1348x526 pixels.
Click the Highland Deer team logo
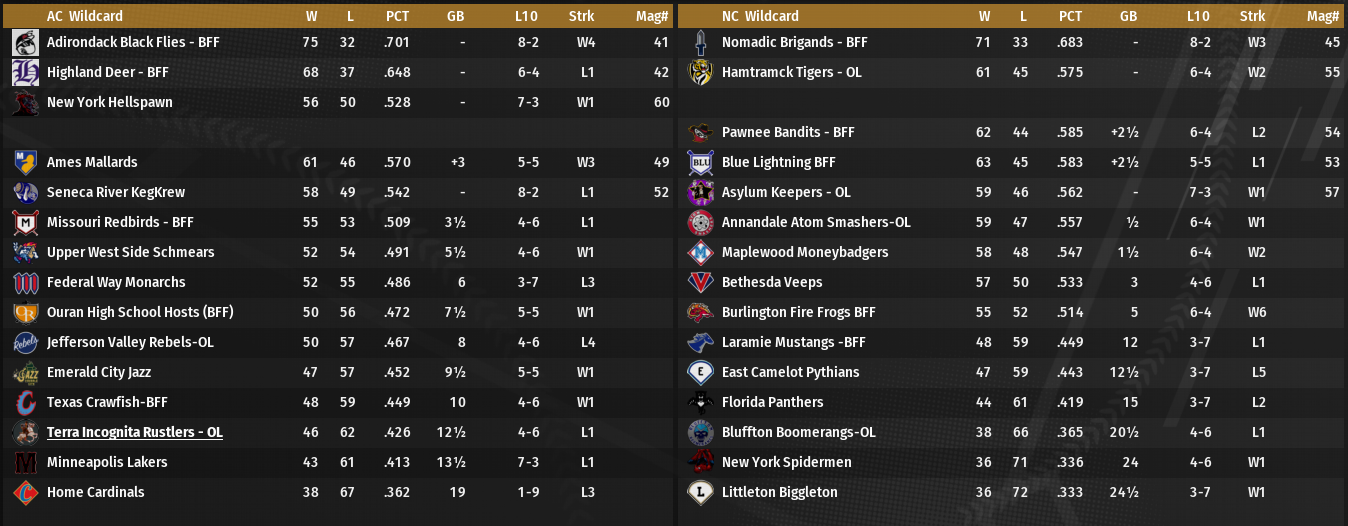[25, 72]
